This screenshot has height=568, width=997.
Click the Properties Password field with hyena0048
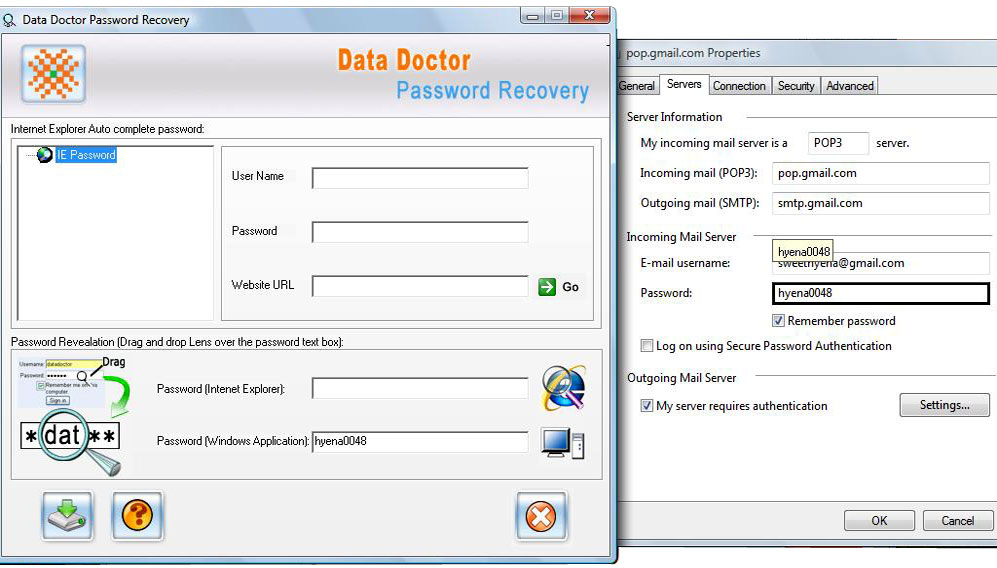(x=881, y=293)
